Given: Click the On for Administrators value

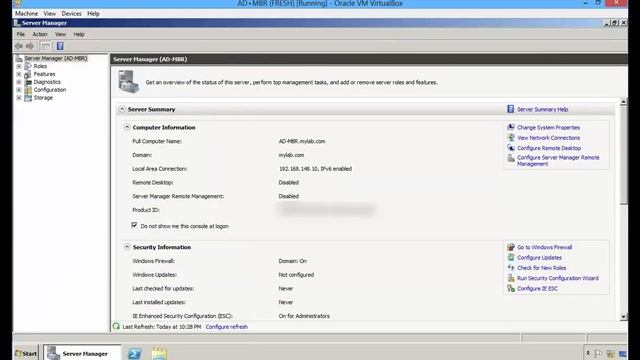Looking at the screenshot, I should (304, 316).
